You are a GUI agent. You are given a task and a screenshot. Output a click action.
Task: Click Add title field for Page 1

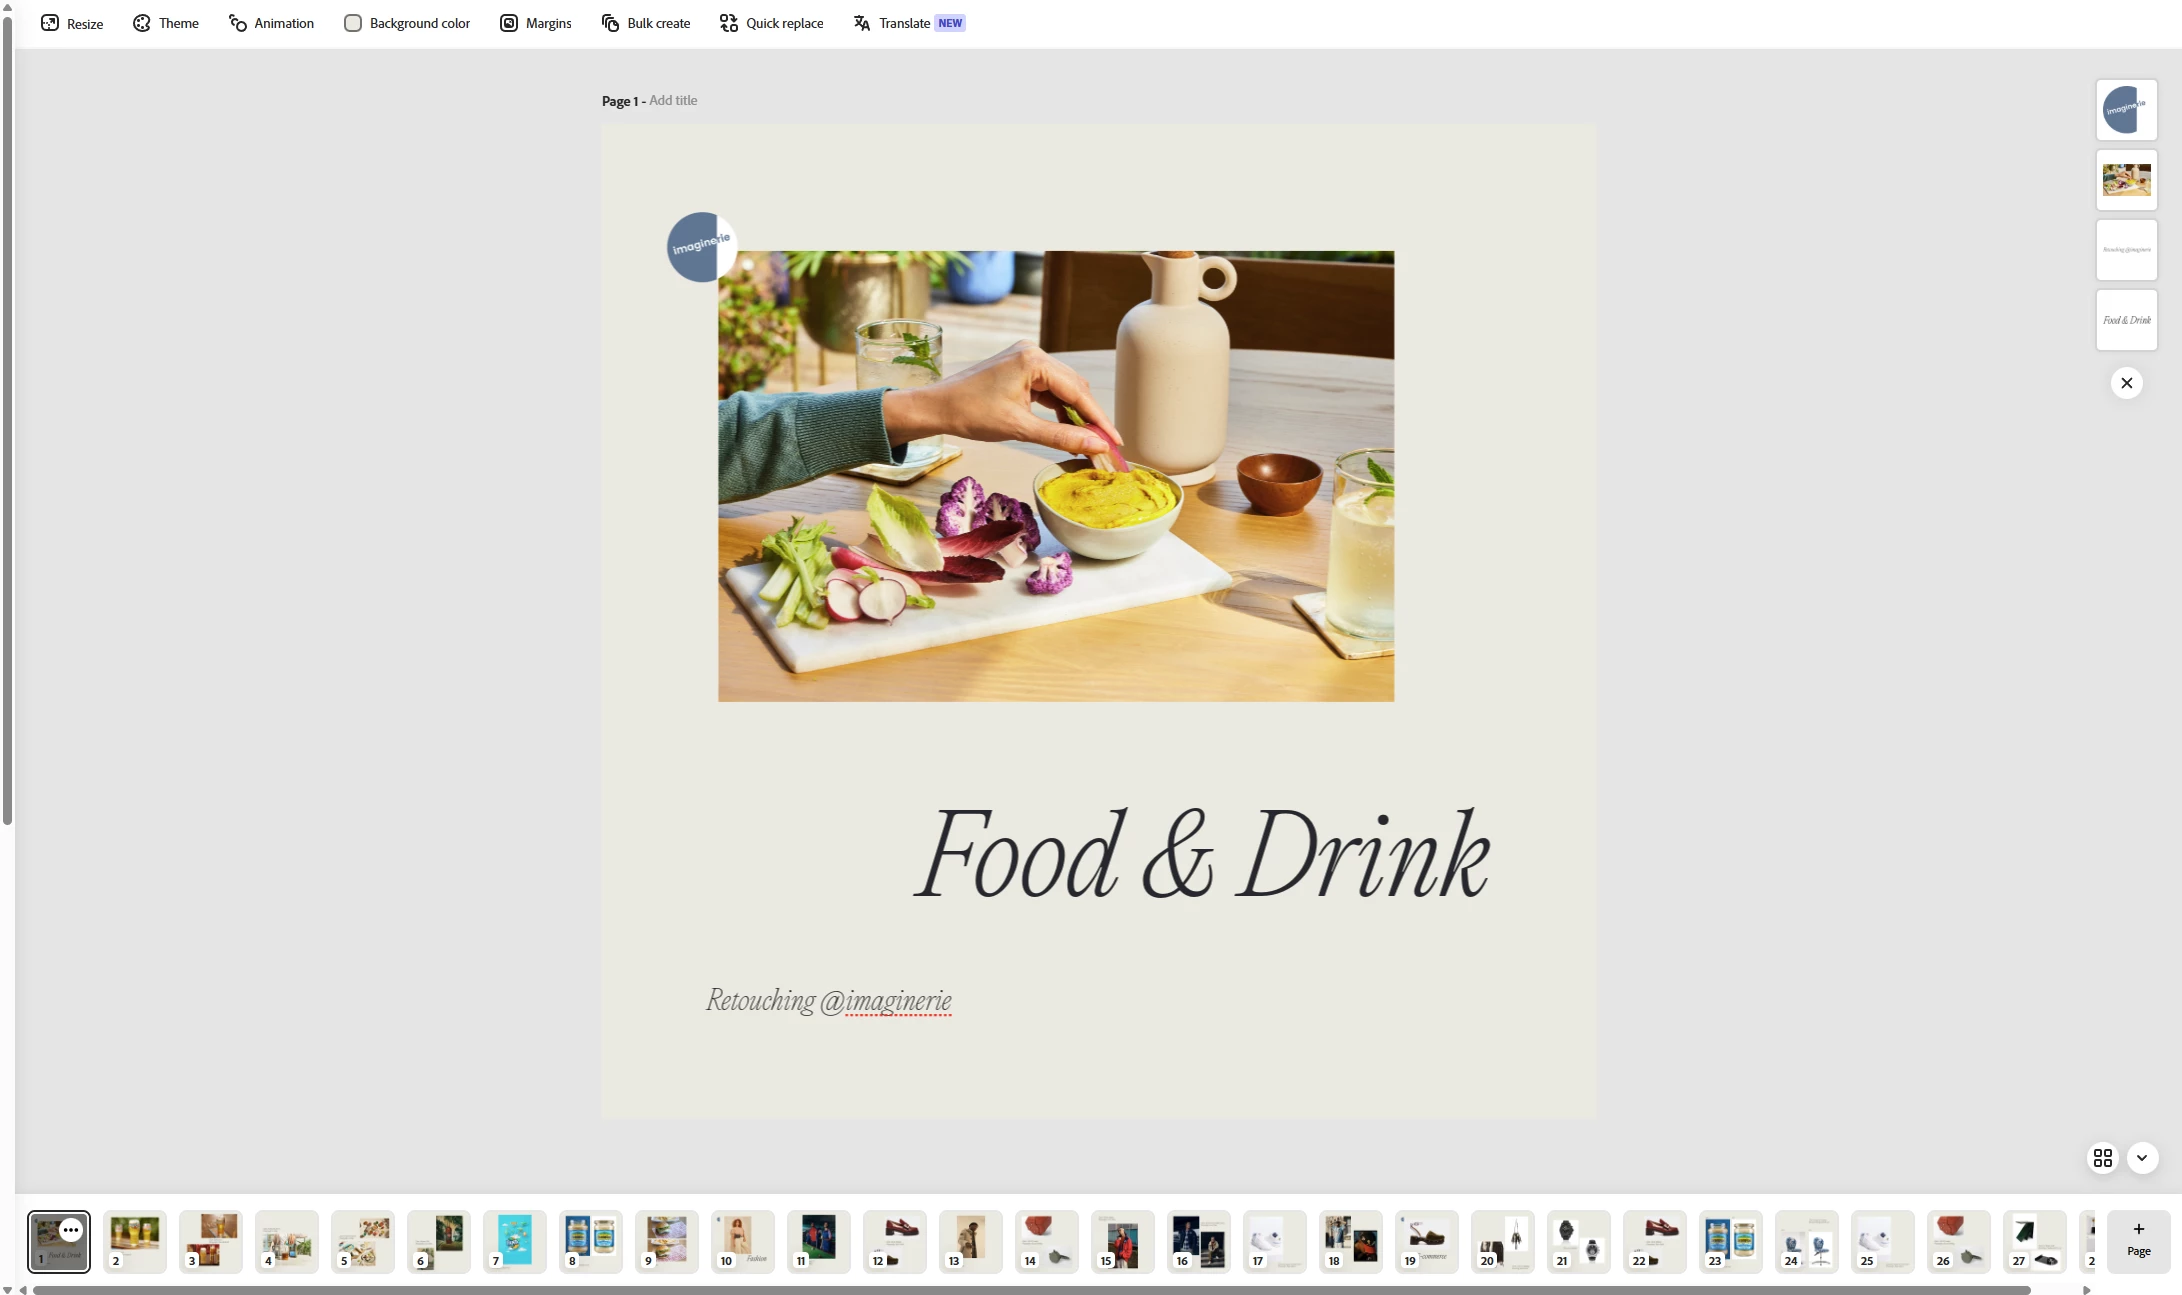point(673,101)
